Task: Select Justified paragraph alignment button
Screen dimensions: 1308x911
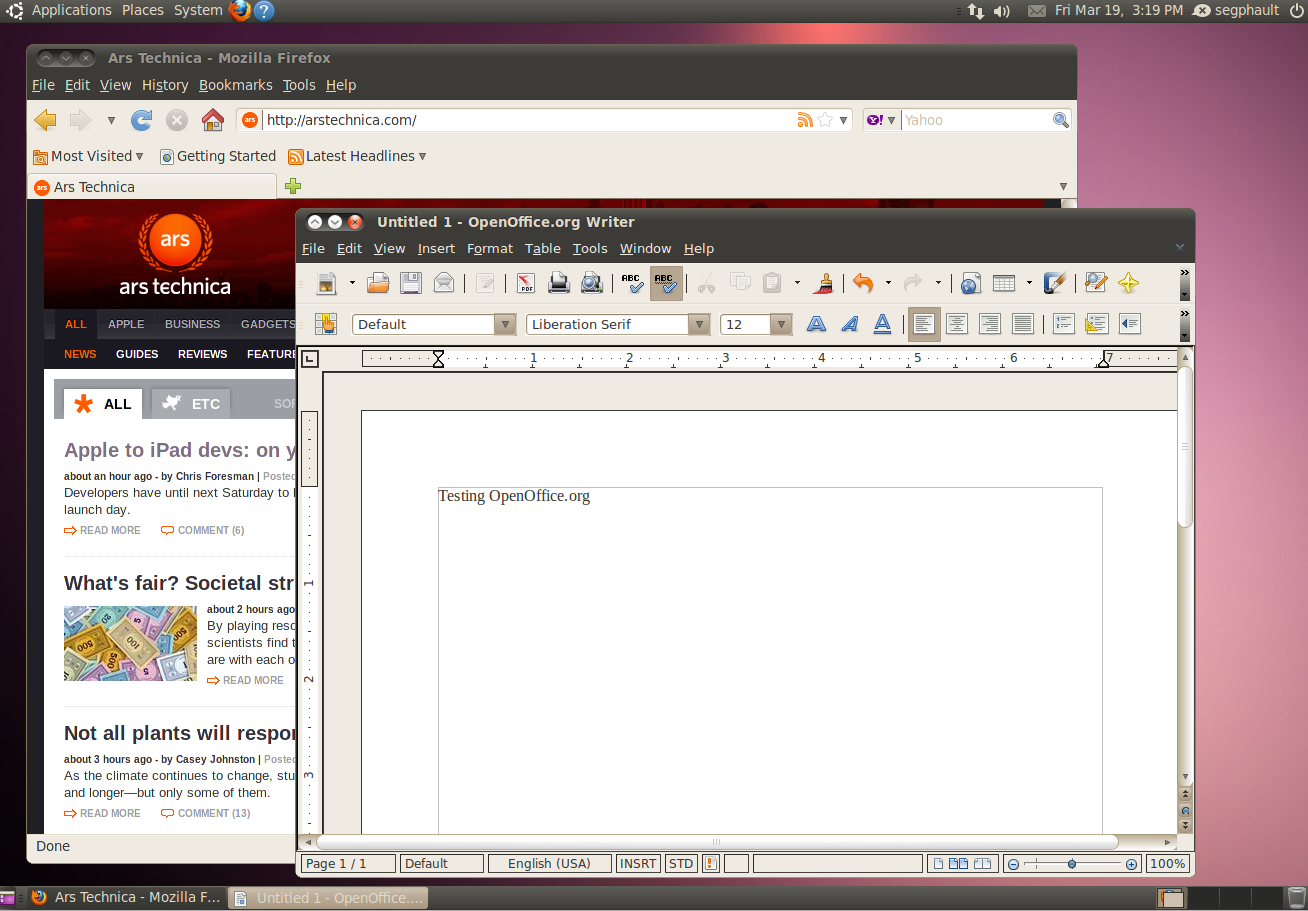Action: (1022, 324)
